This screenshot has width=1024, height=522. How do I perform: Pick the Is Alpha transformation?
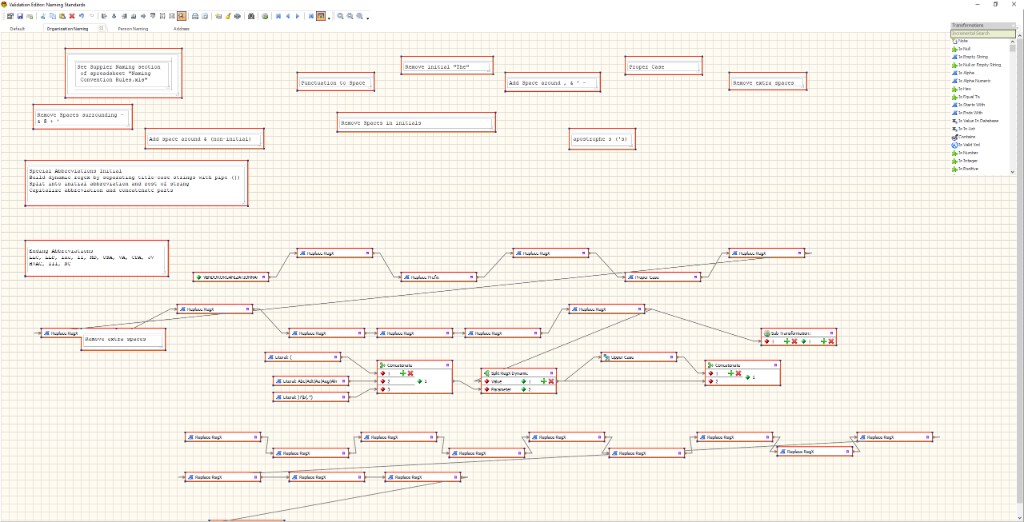click(965, 73)
